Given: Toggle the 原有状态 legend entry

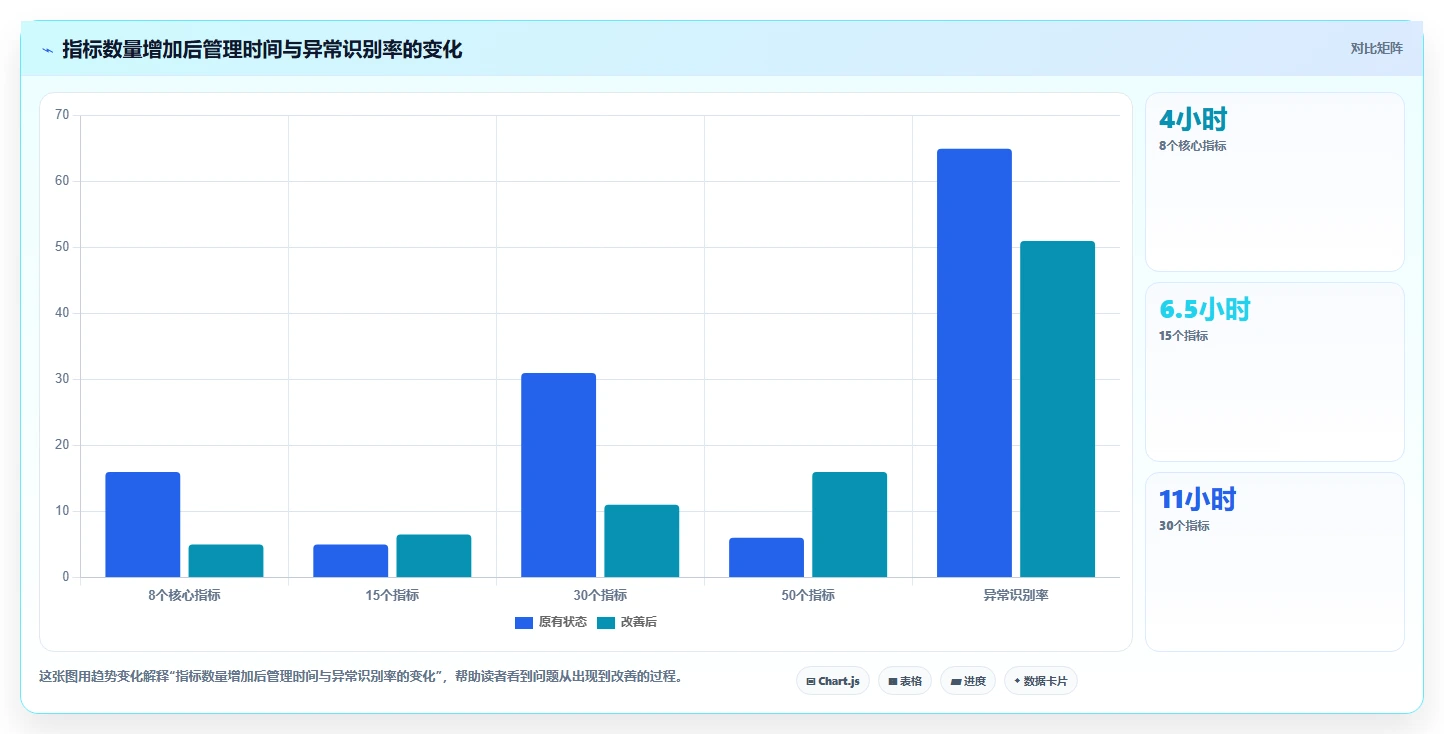Looking at the screenshot, I should coord(551,622).
